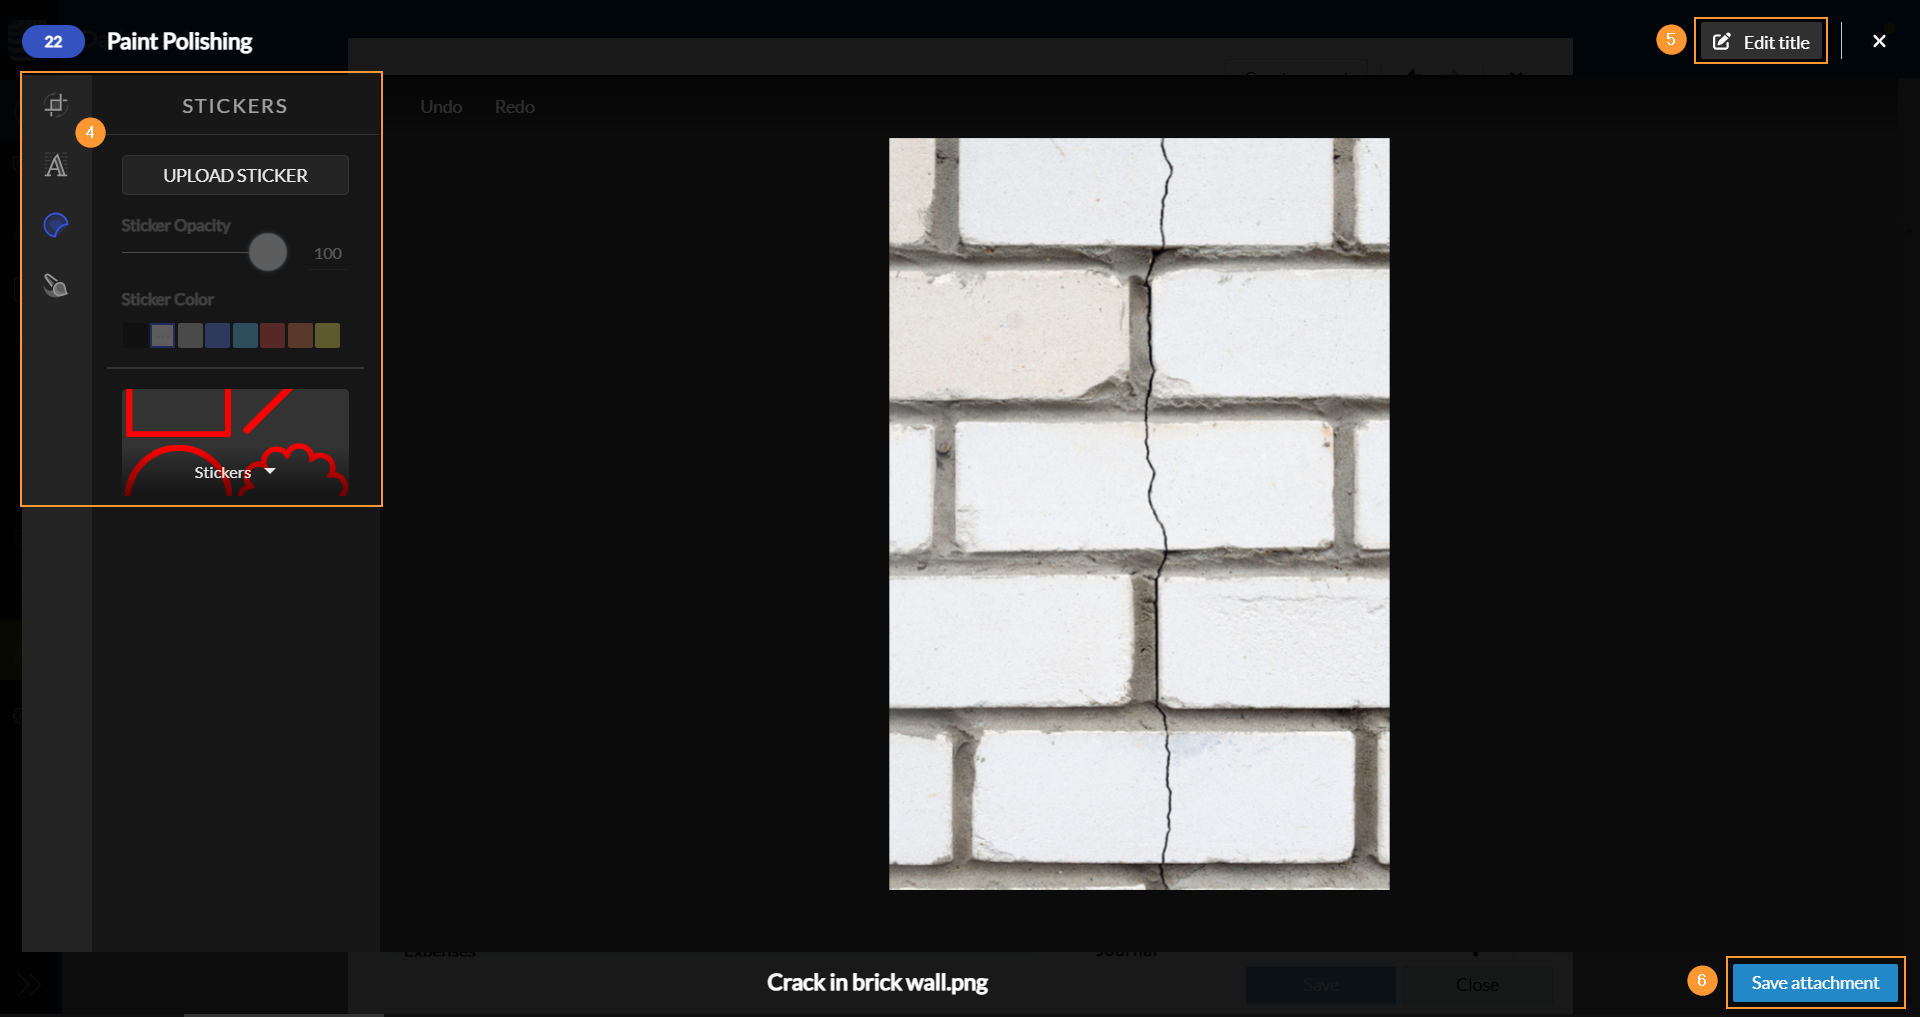
Task: Click the Sticker Opacity slider handle
Action: point(268,252)
